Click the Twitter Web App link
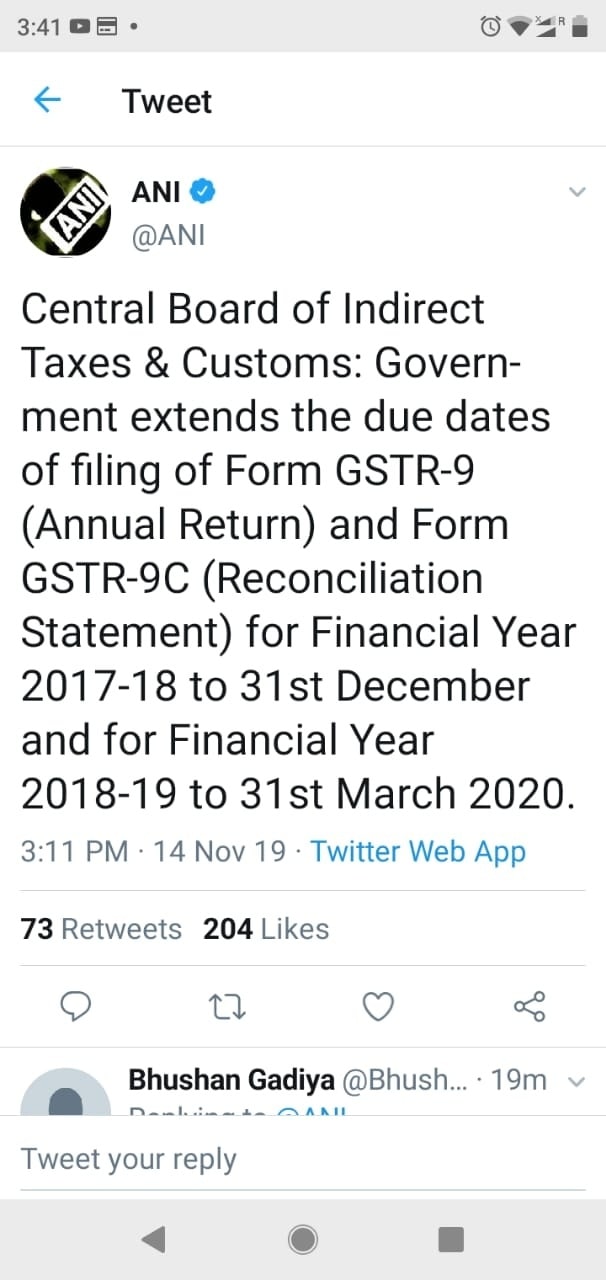This screenshot has height=1280, width=606. 417,851
